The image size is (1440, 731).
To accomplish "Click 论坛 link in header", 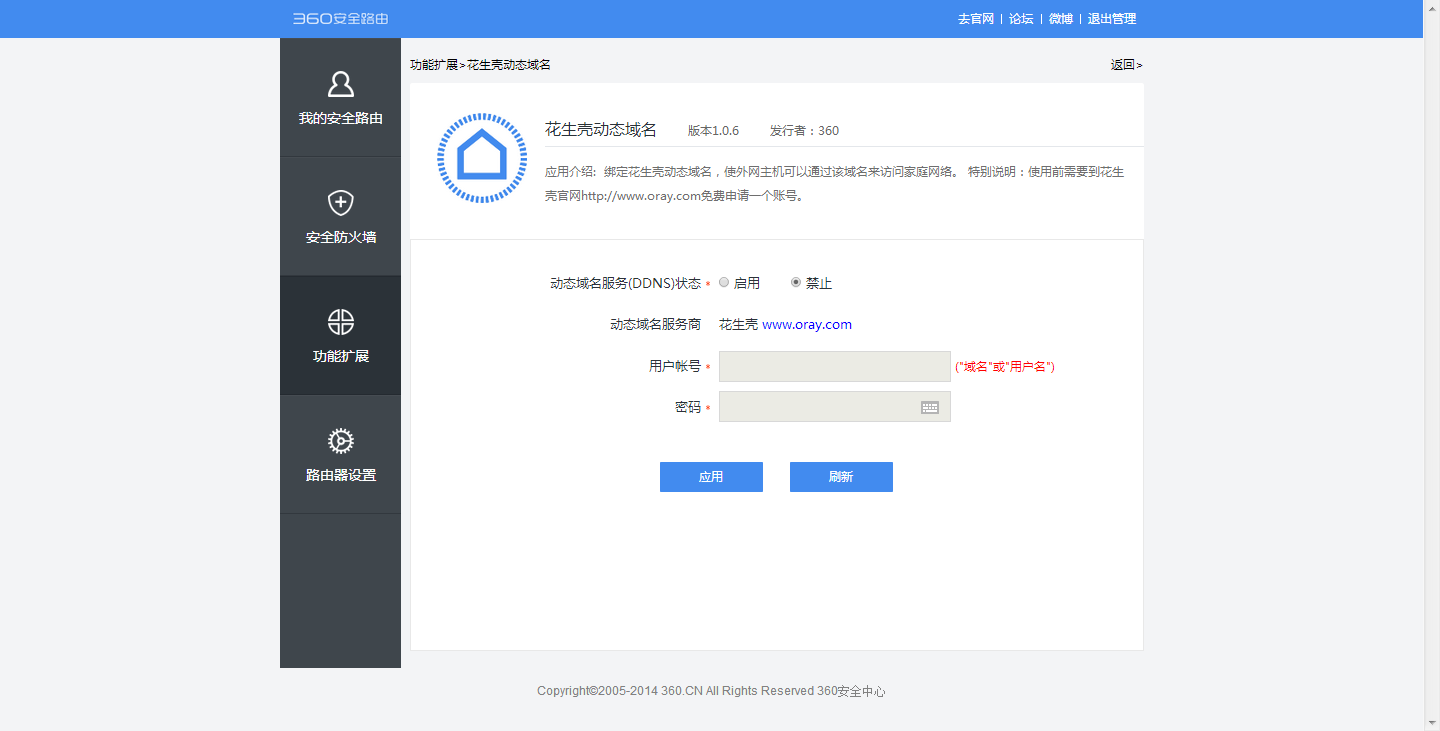I will click(1021, 19).
